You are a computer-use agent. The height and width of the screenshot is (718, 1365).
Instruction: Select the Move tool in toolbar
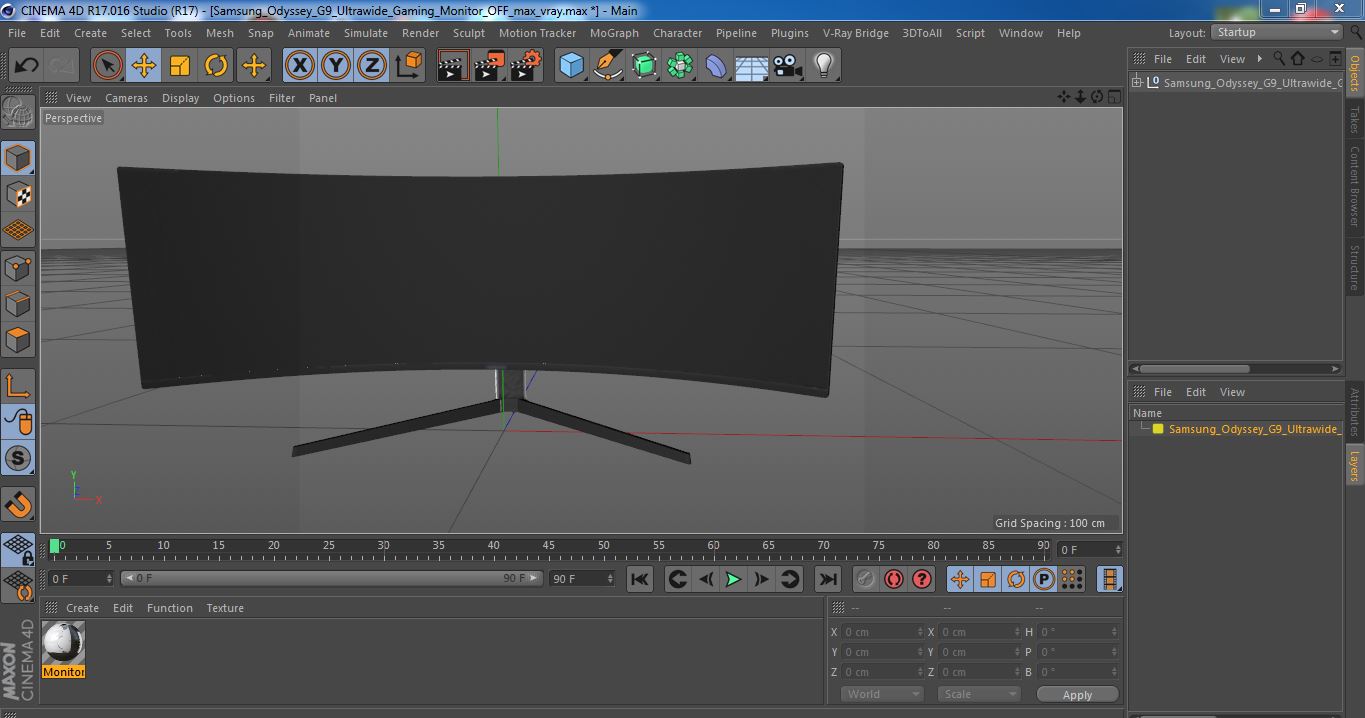click(x=143, y=66)
